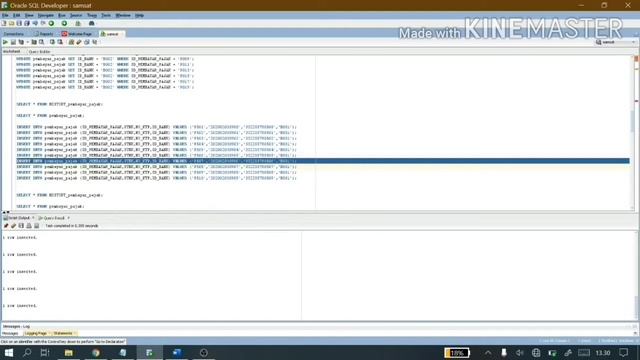Open Task View from the taskbar

[45, 353]
